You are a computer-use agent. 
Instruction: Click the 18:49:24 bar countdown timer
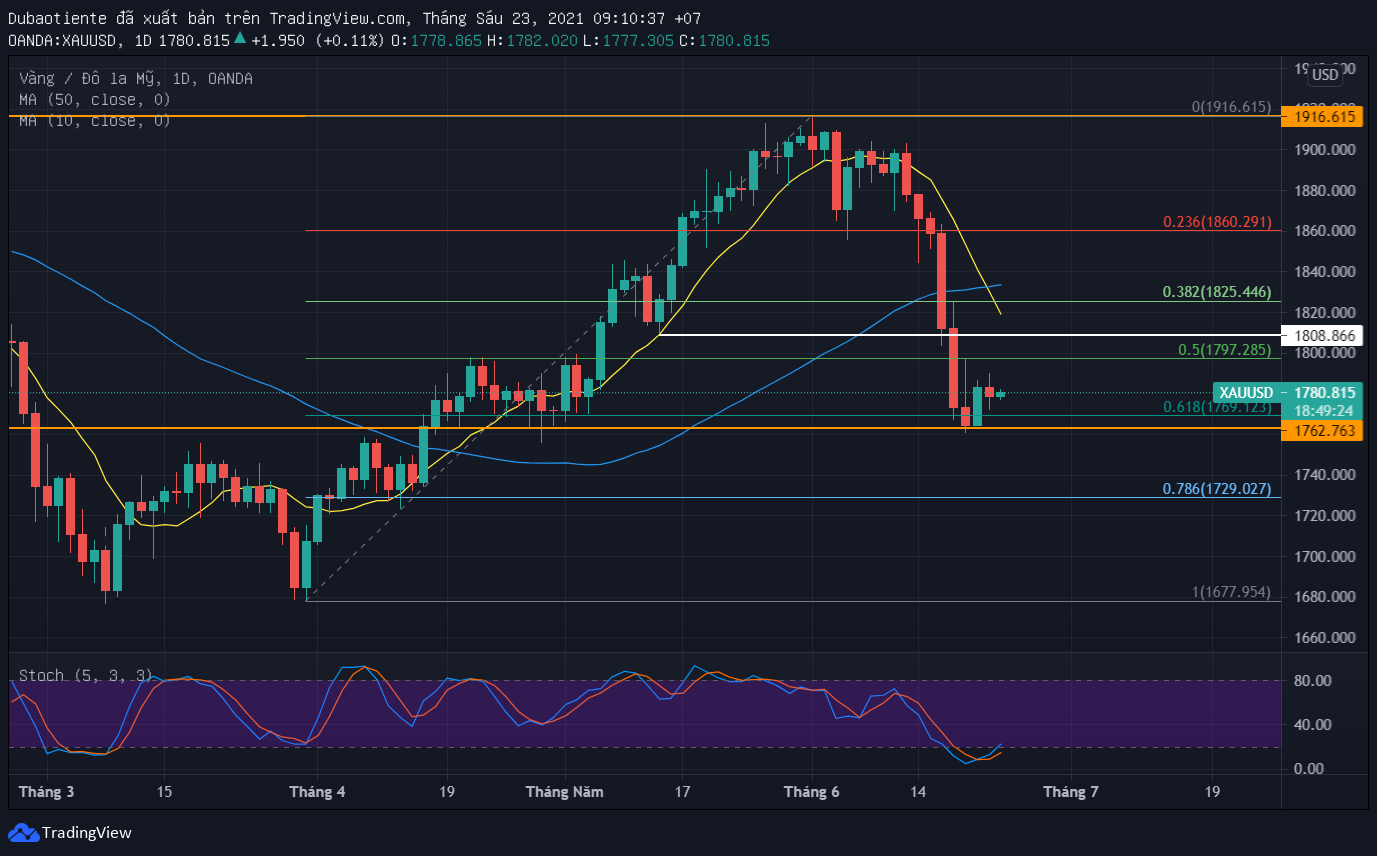pyautogui.click(x=1324, y=411)
